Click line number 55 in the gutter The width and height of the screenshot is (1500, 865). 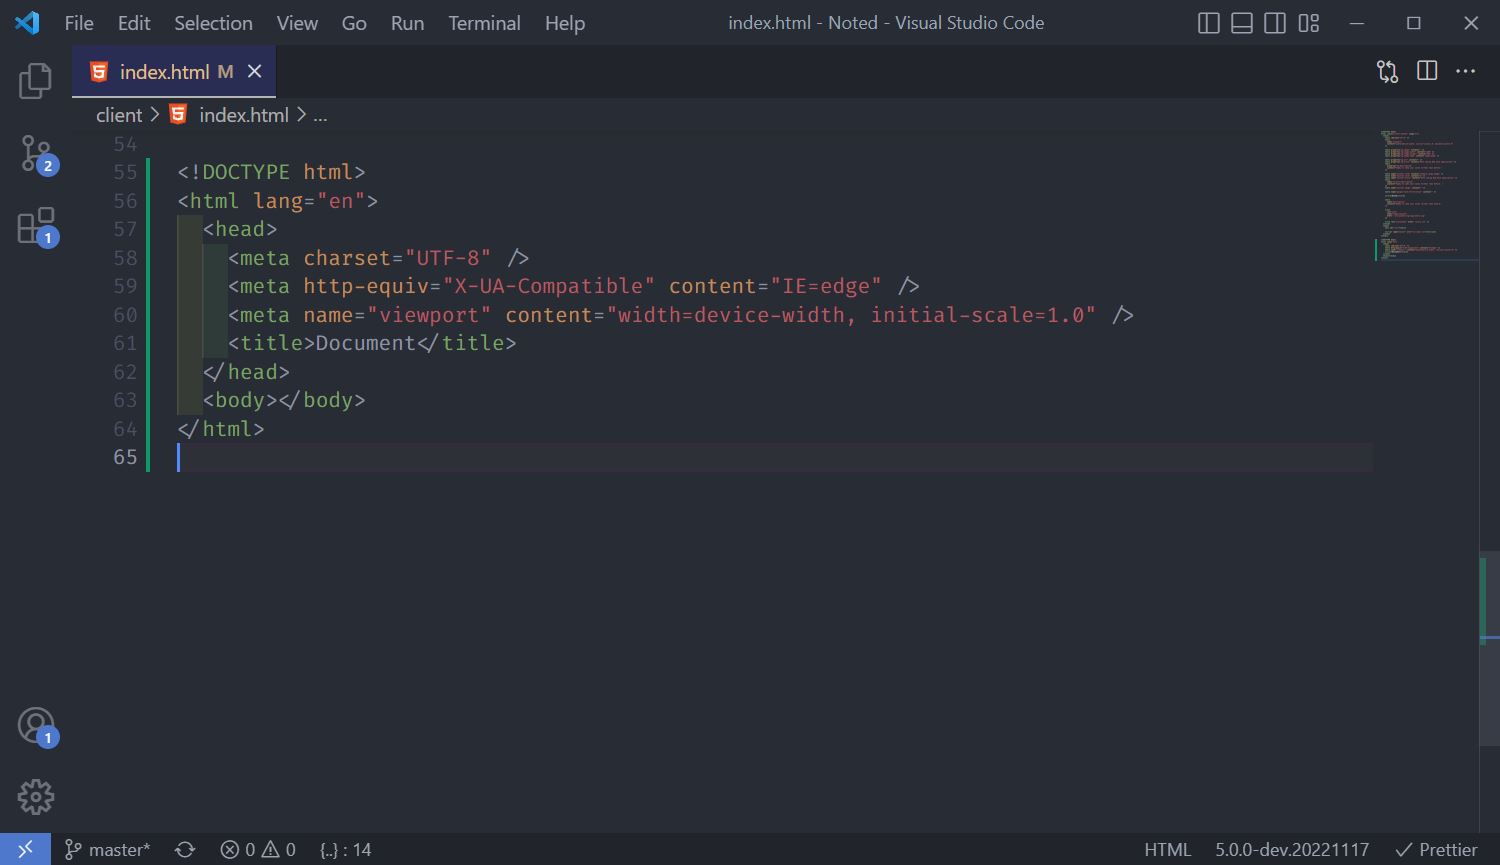125,172
